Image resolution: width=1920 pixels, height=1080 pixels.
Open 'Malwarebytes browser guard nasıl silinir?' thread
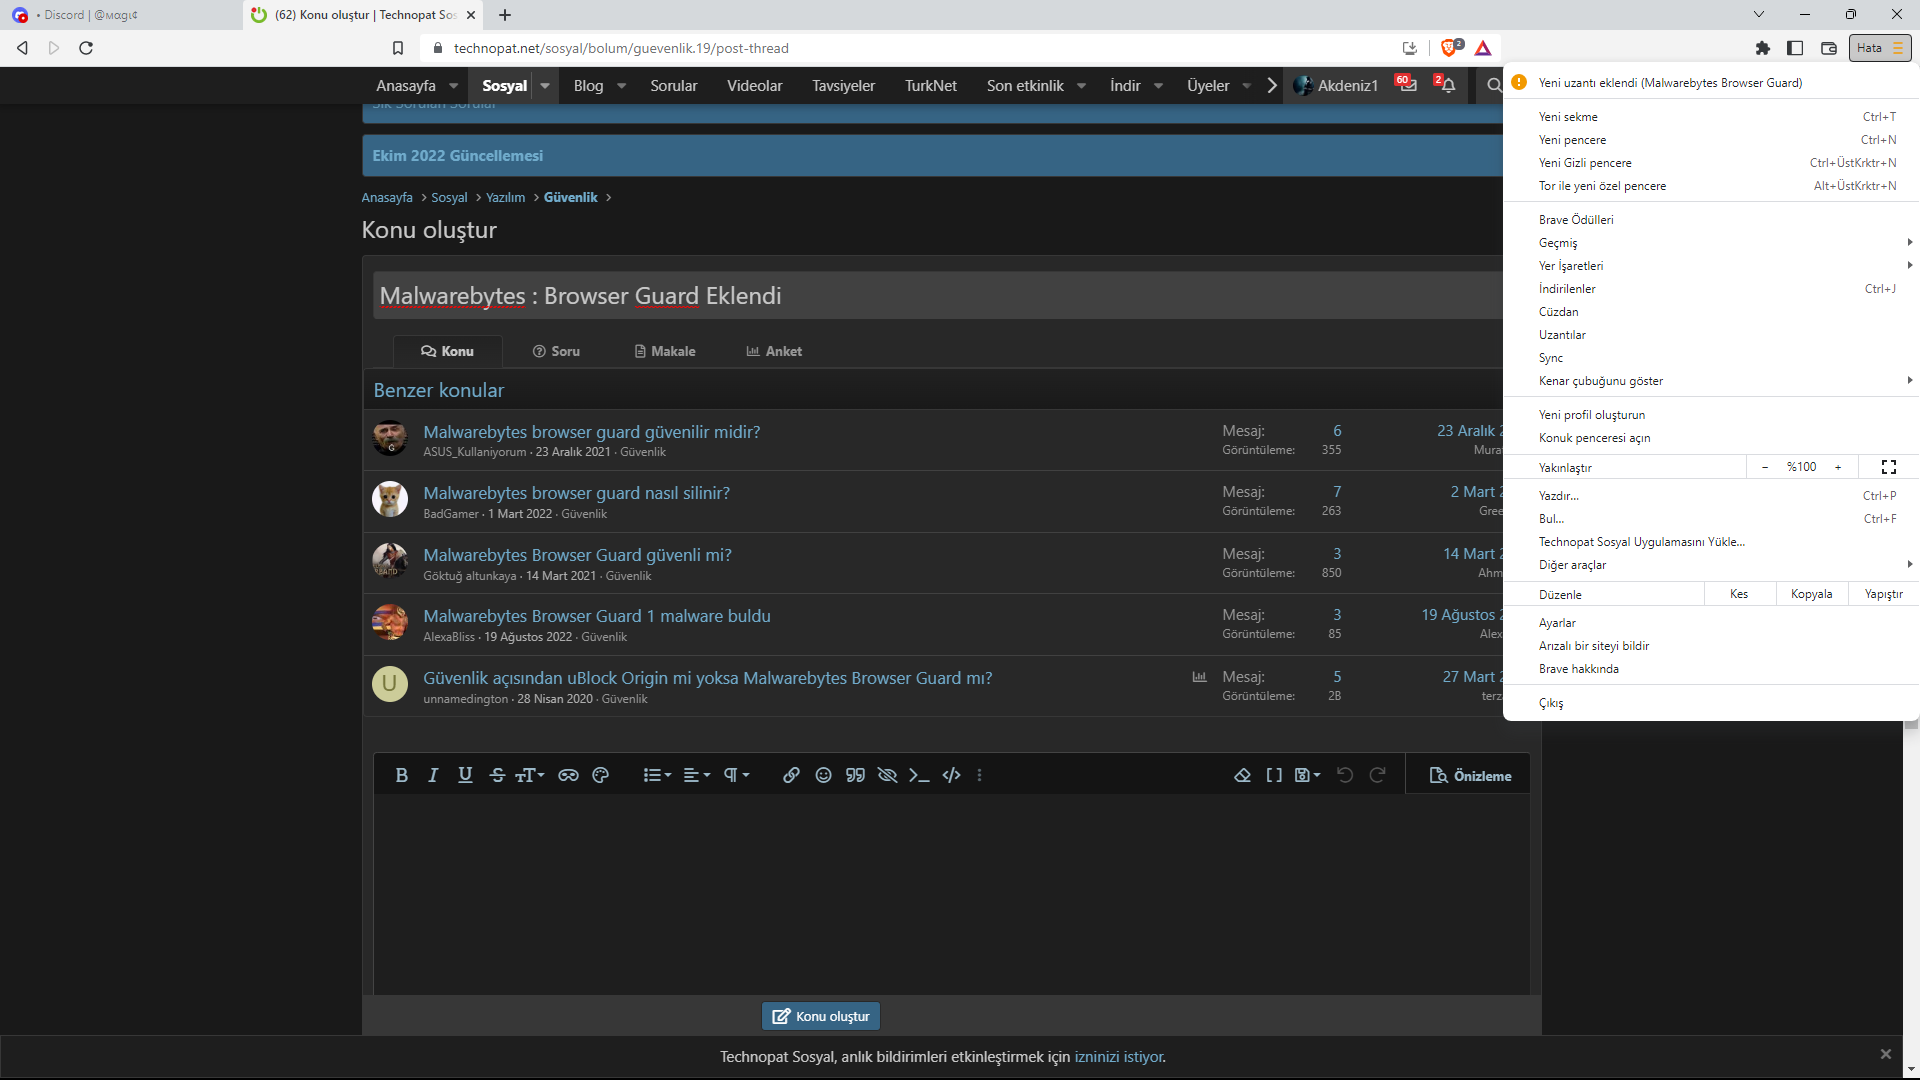coord(576,493)
